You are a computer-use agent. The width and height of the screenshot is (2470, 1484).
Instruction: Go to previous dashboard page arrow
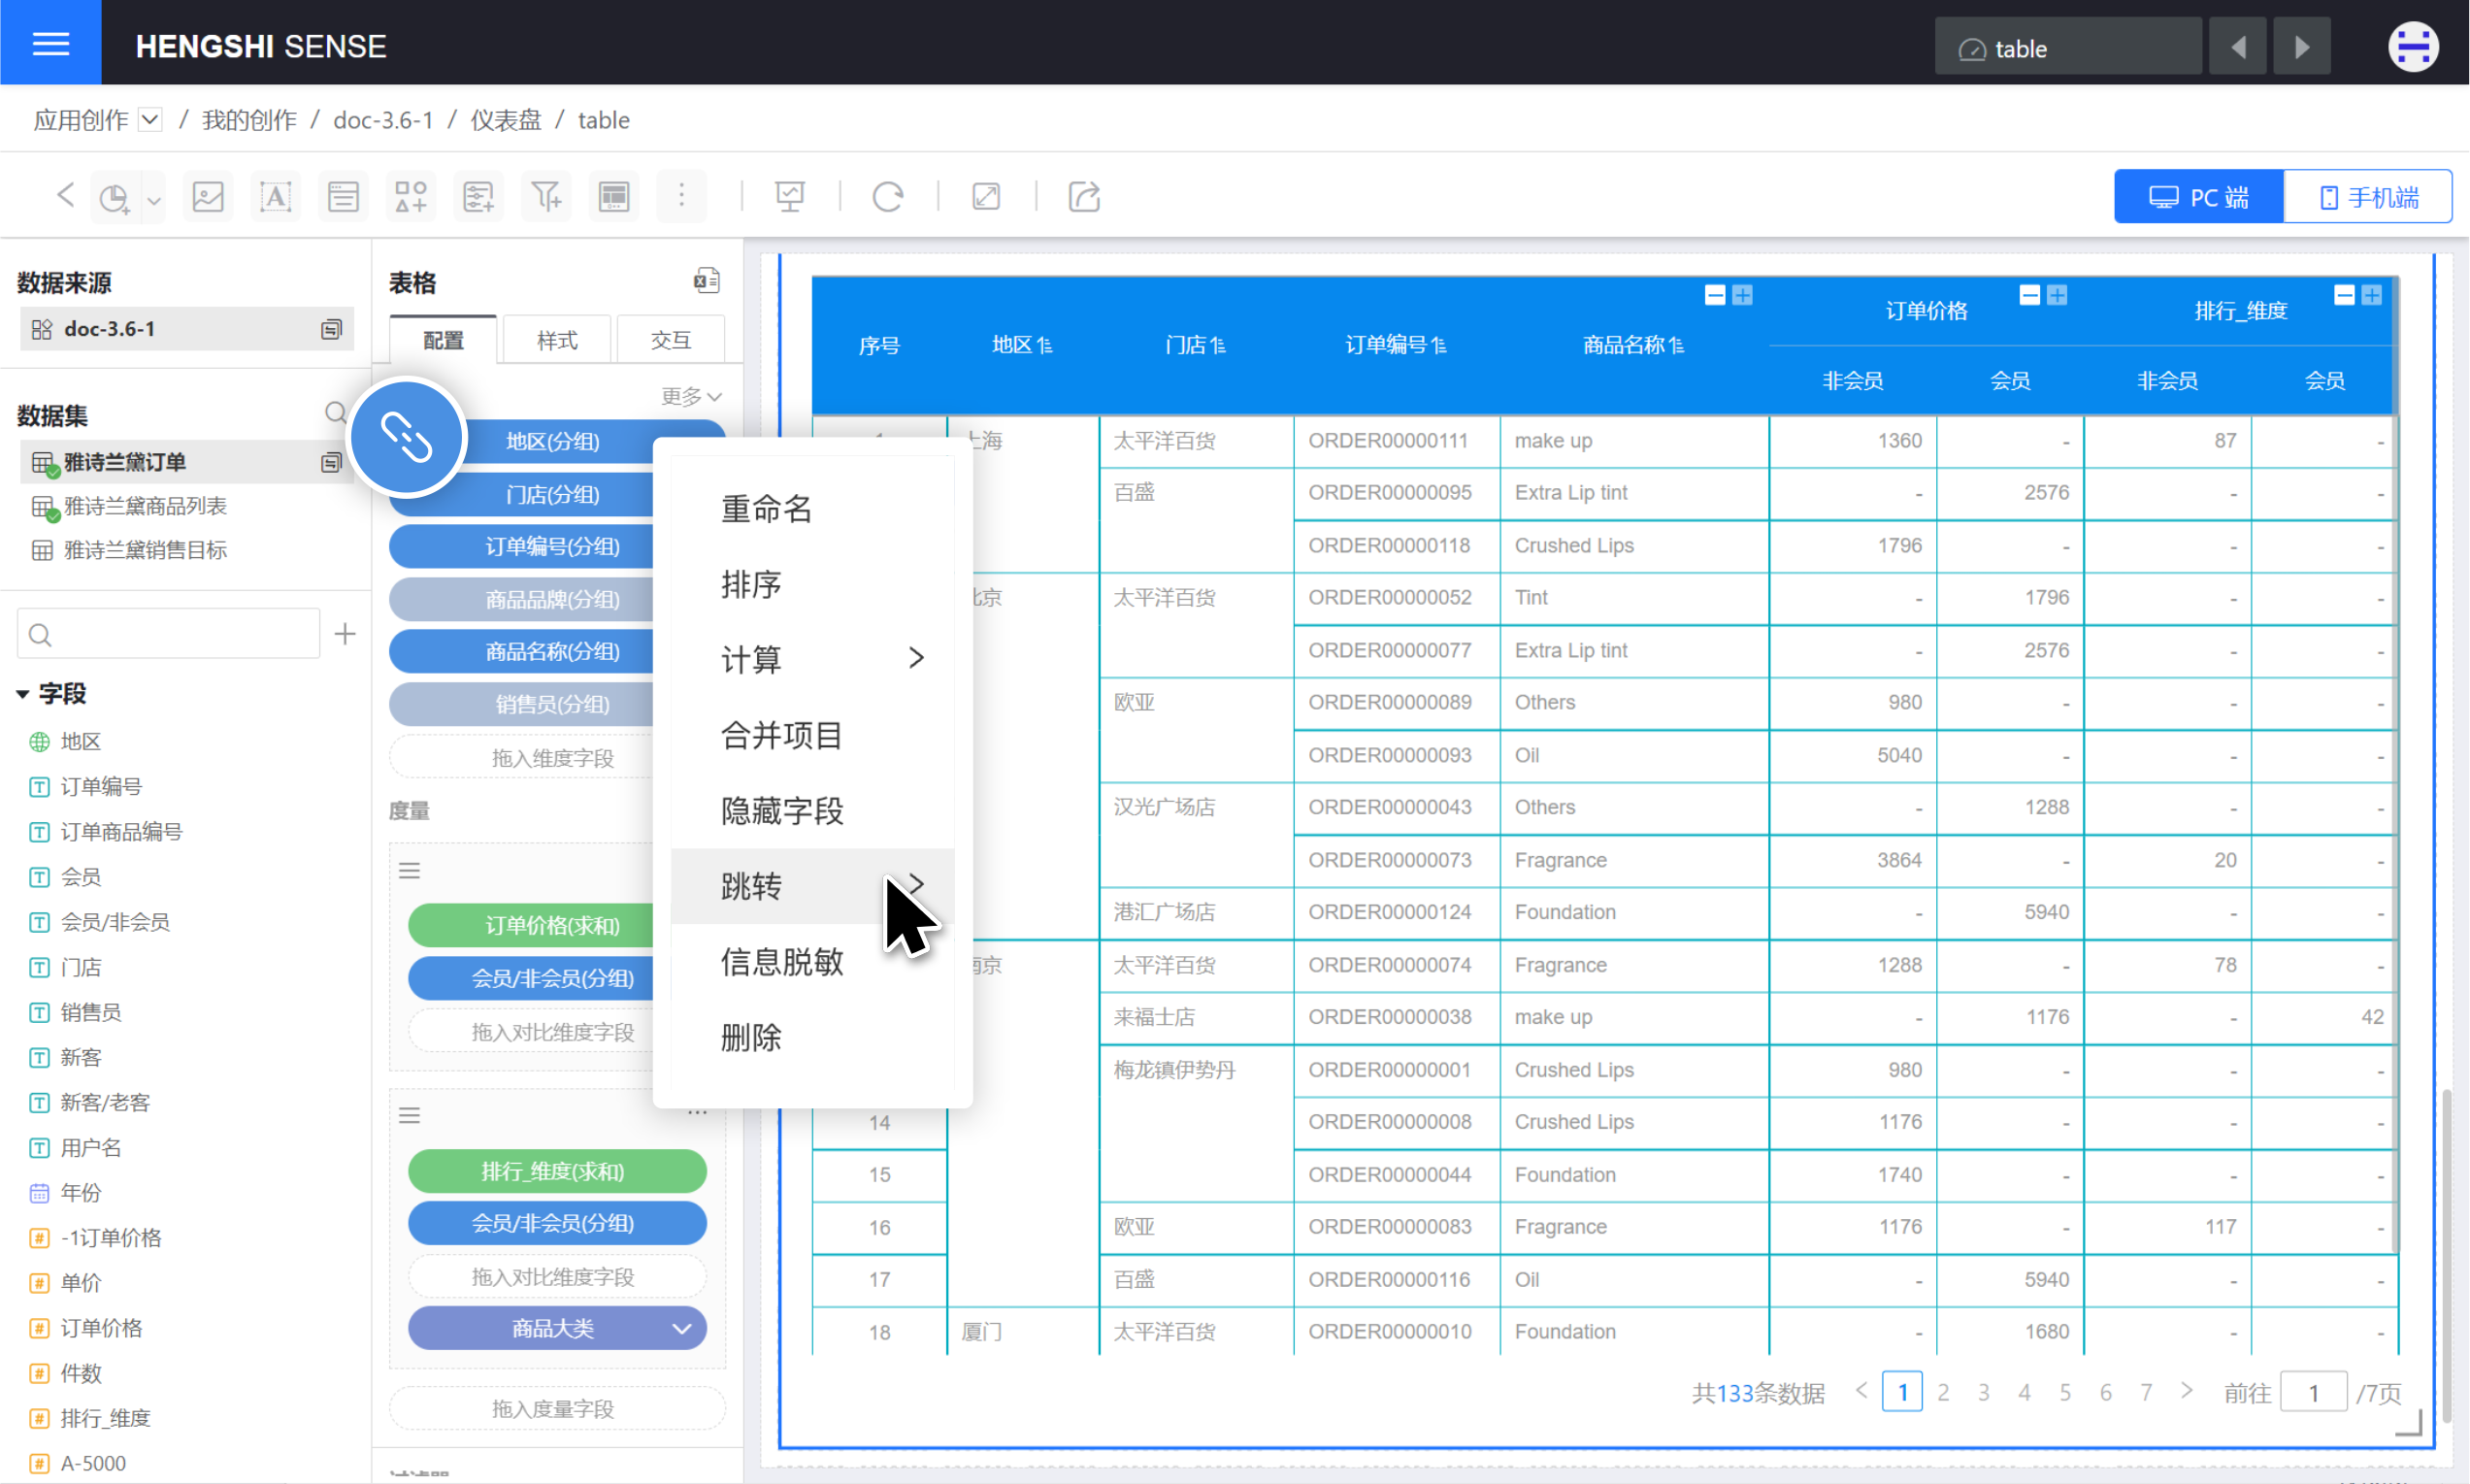2238,47
